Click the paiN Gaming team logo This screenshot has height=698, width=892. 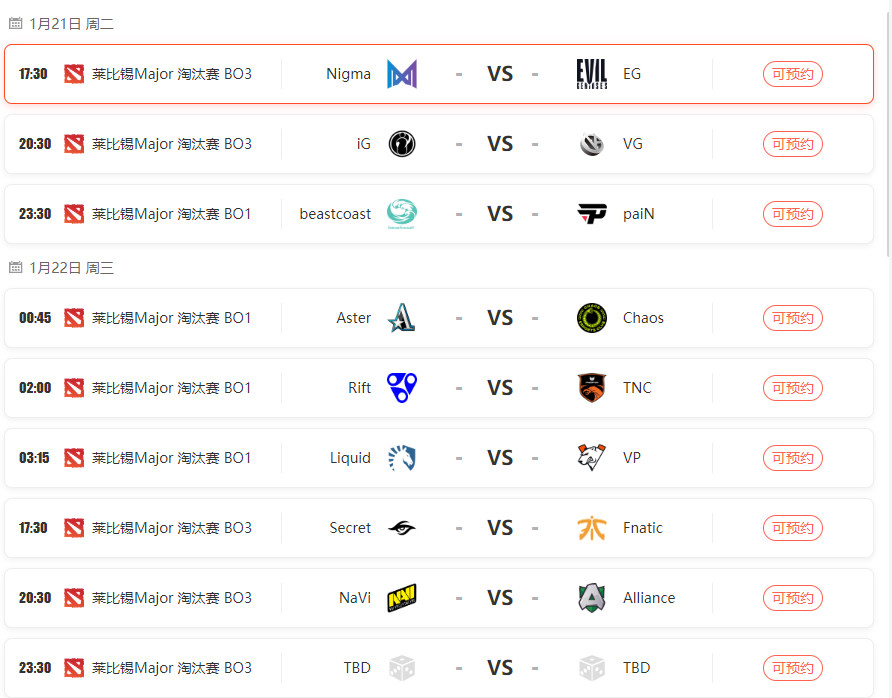click(591, 213)
